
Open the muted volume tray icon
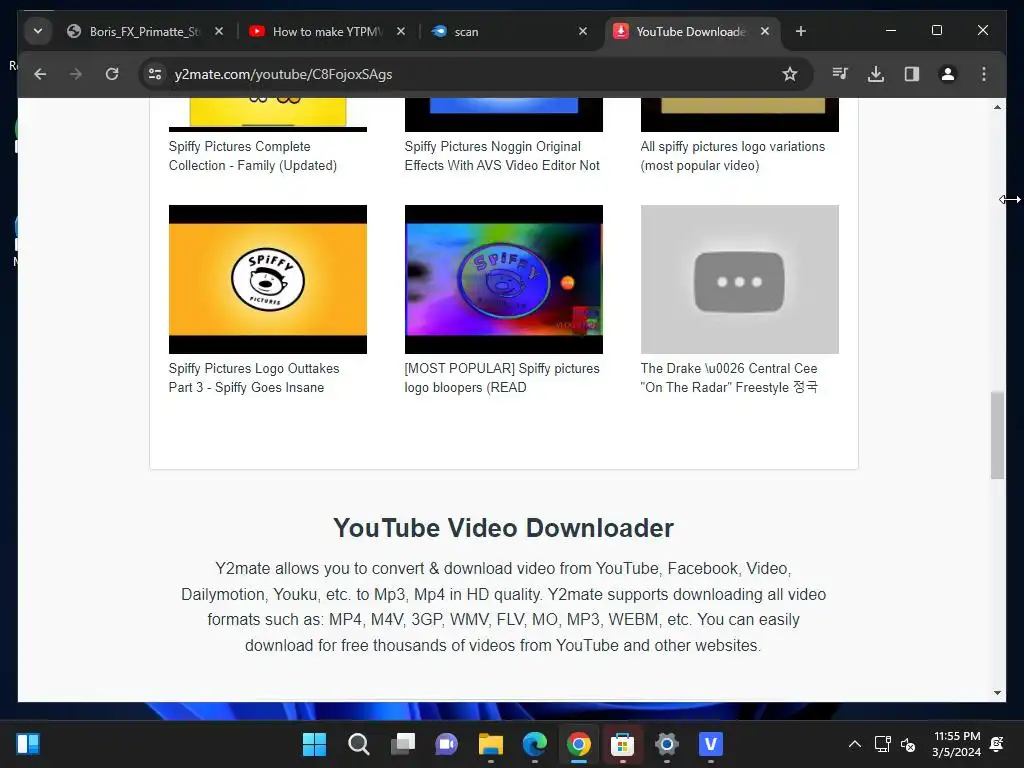[908, 744]
